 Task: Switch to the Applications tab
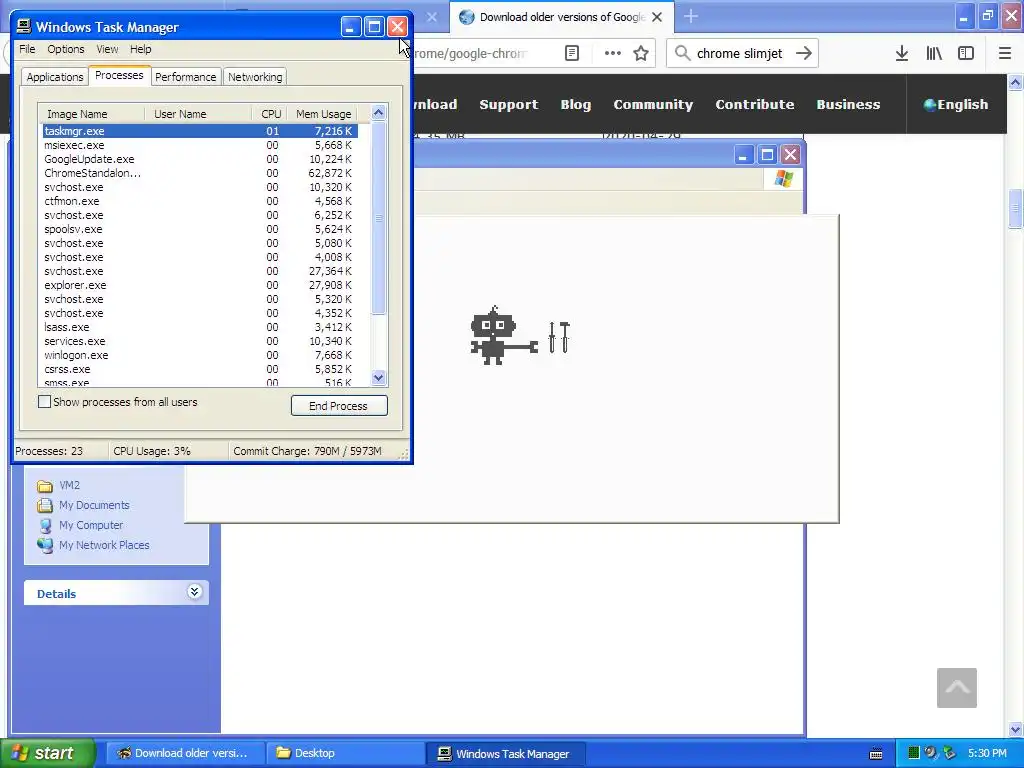[x=55, y=77]
